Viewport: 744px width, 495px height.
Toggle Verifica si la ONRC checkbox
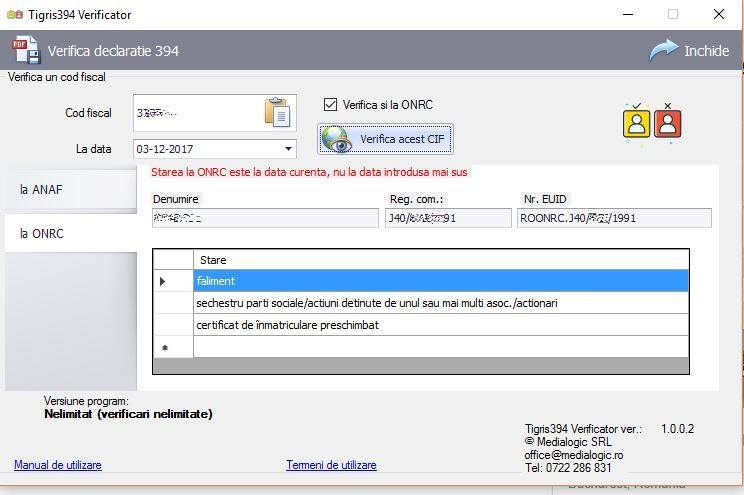[330, 104]
